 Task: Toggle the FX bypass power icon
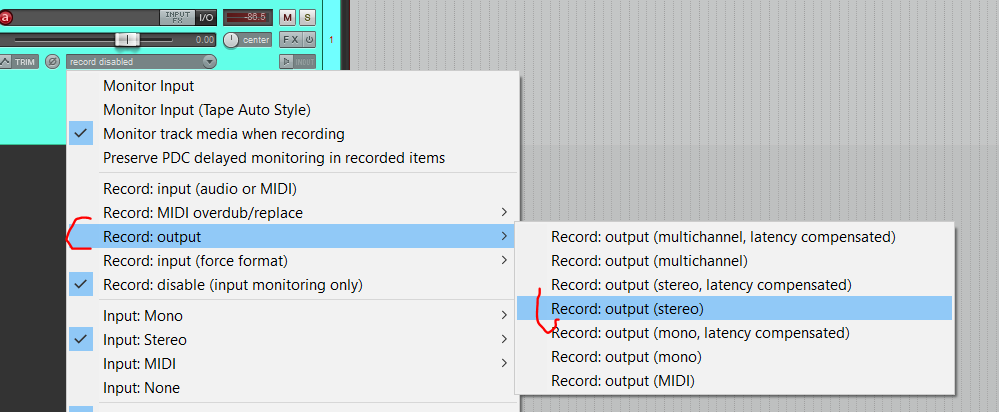309,40
